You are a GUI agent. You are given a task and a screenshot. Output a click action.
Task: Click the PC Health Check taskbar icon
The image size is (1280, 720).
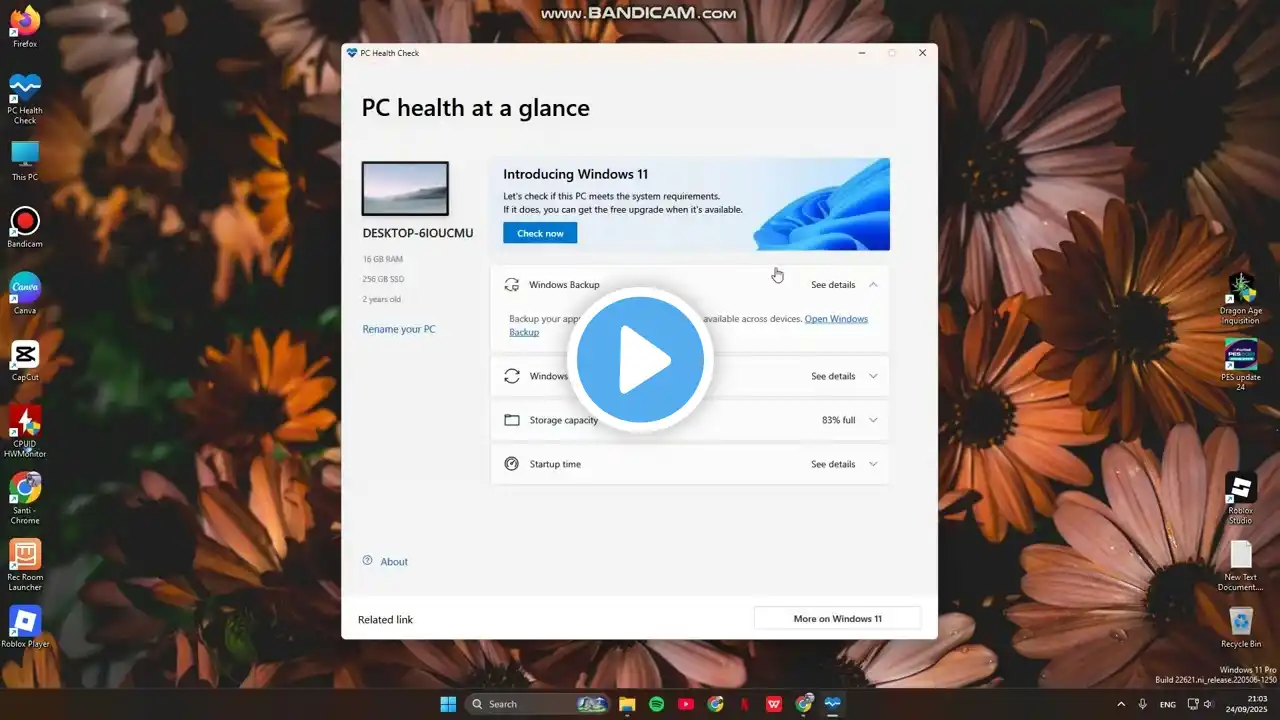click(x=832, y=704)
